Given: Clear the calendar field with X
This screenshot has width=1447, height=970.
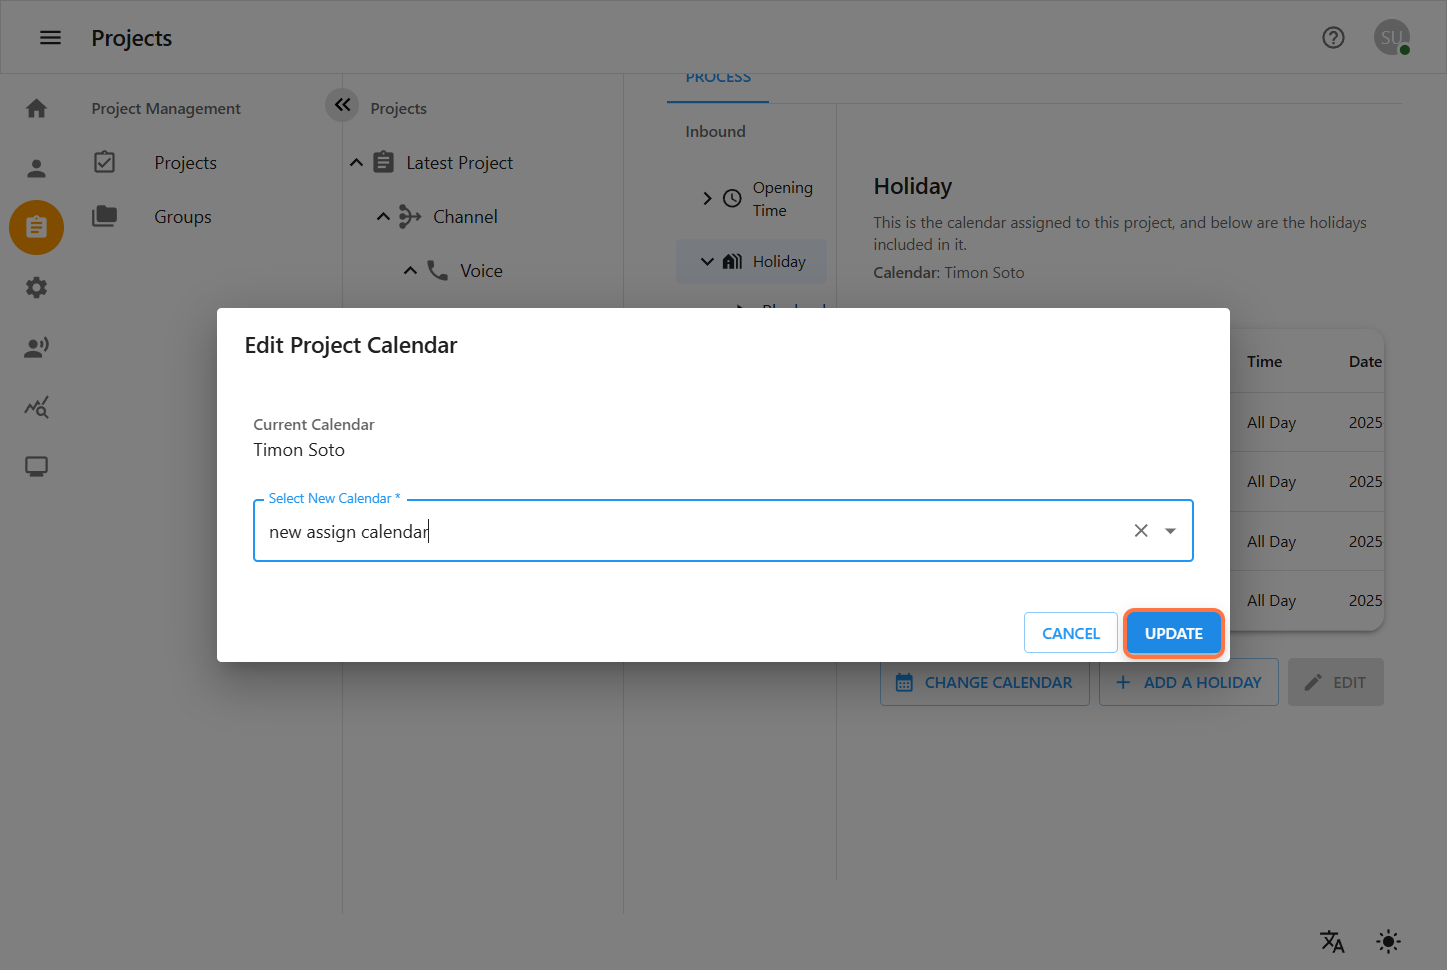Looking at the screenshot, I should click(1141, 531).
